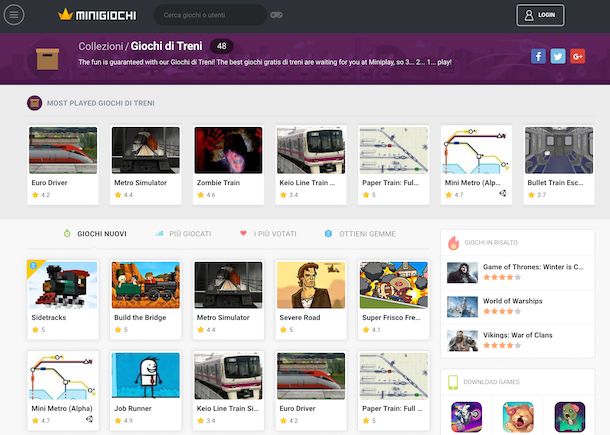Select the Giochi Nuovi tab

tap(95, 234)
